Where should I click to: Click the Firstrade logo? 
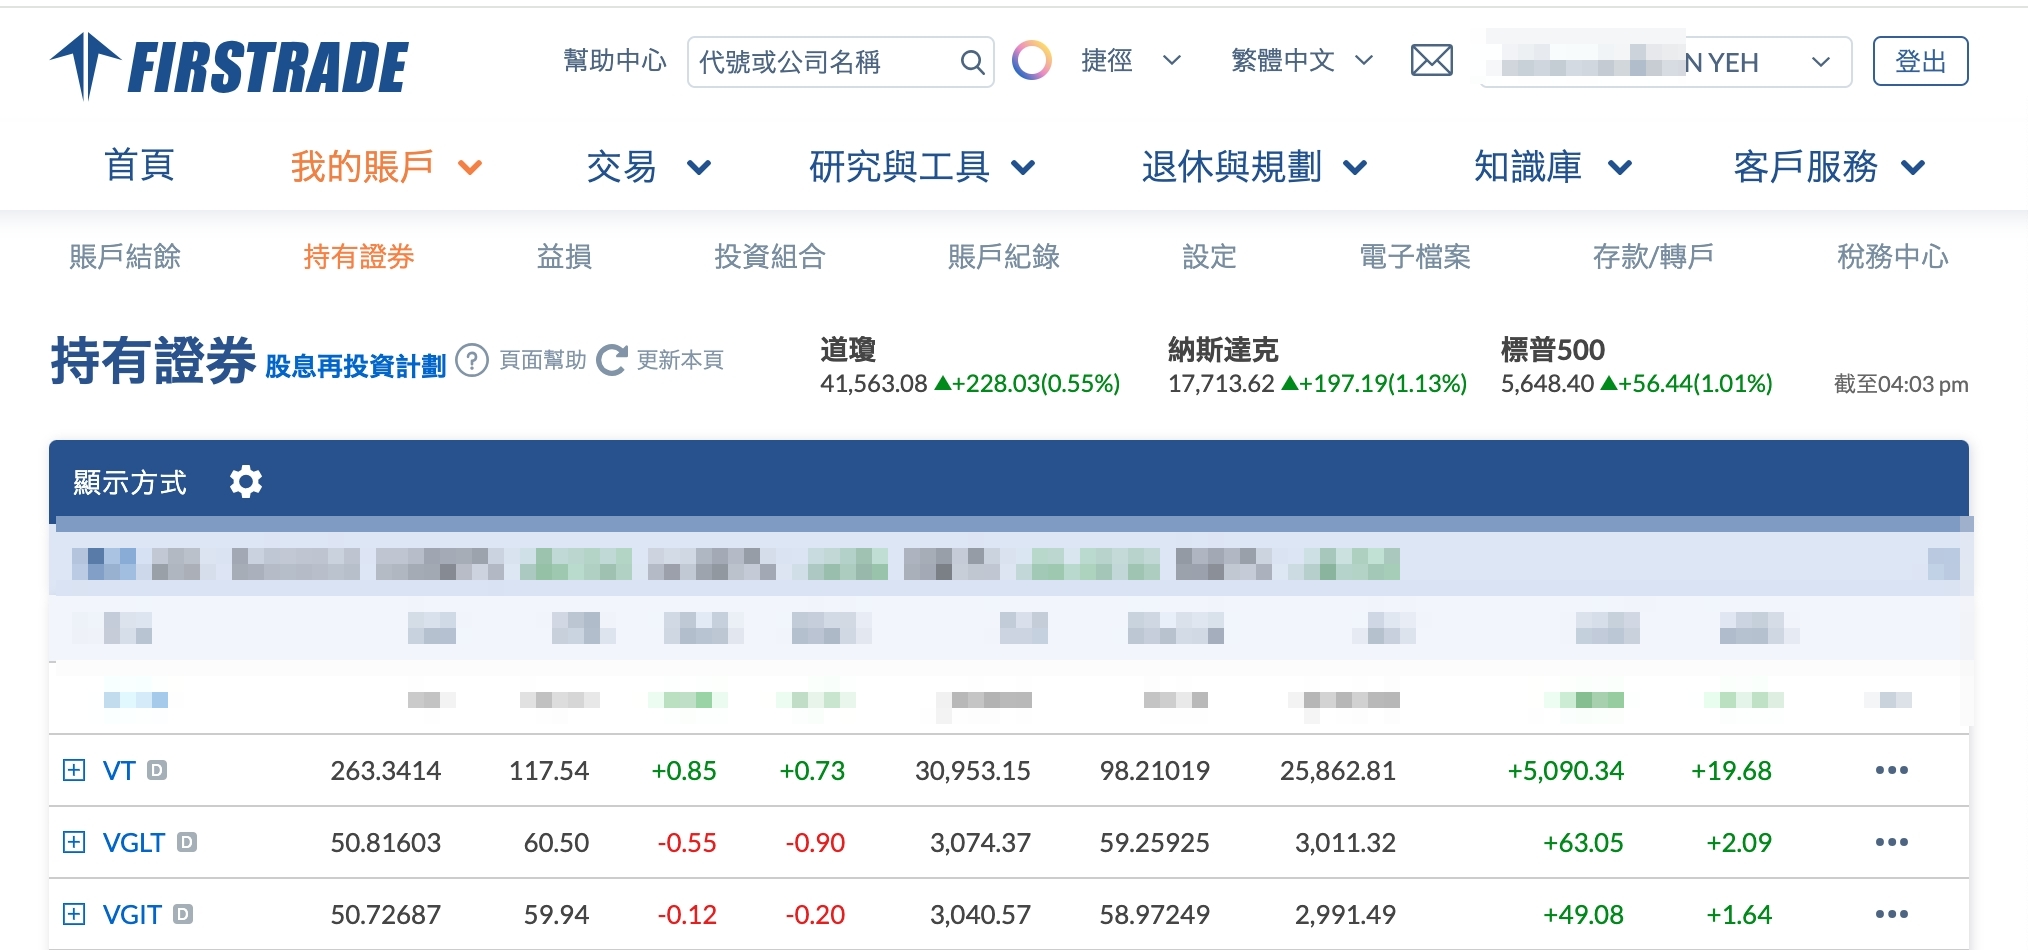pos(229,66)
